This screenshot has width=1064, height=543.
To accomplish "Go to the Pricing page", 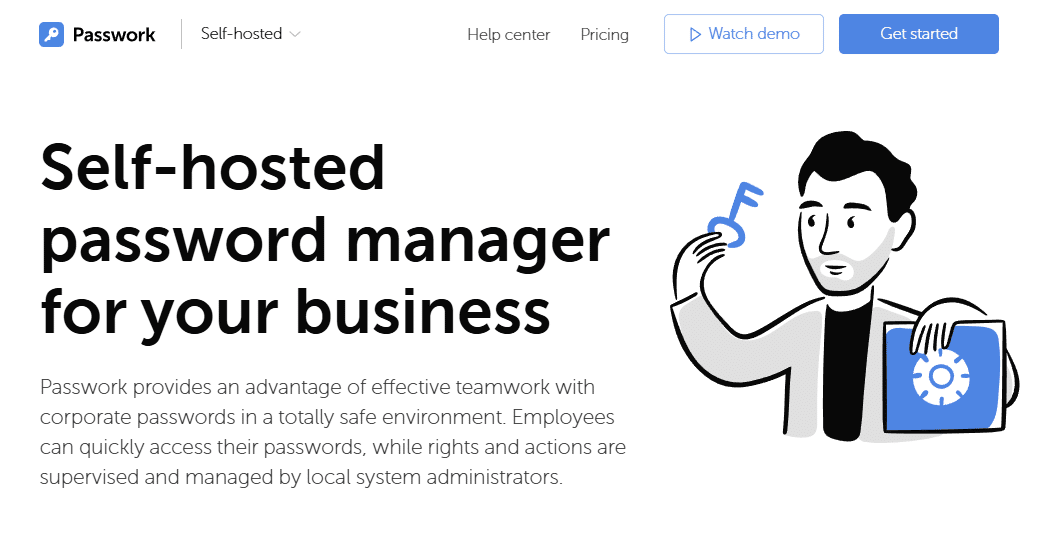I will [x=605, y=35].
